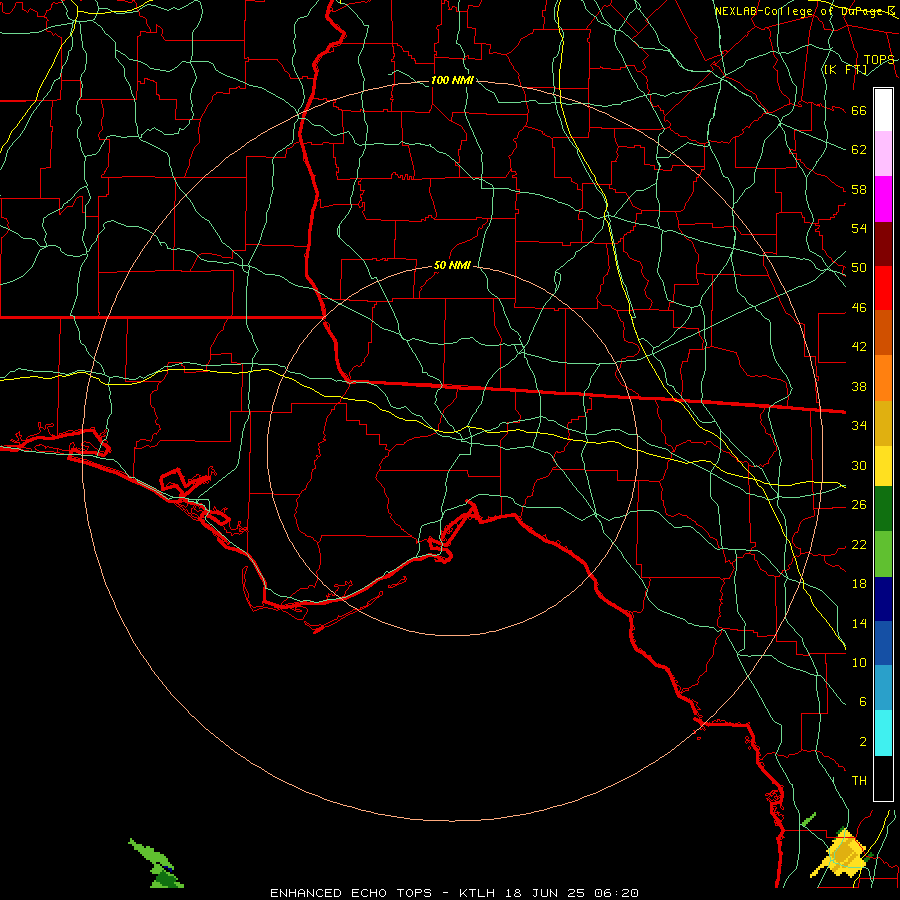900x900 pixels.
Task: Select the dark red color bar swatch
Action: tap(883, 244)
